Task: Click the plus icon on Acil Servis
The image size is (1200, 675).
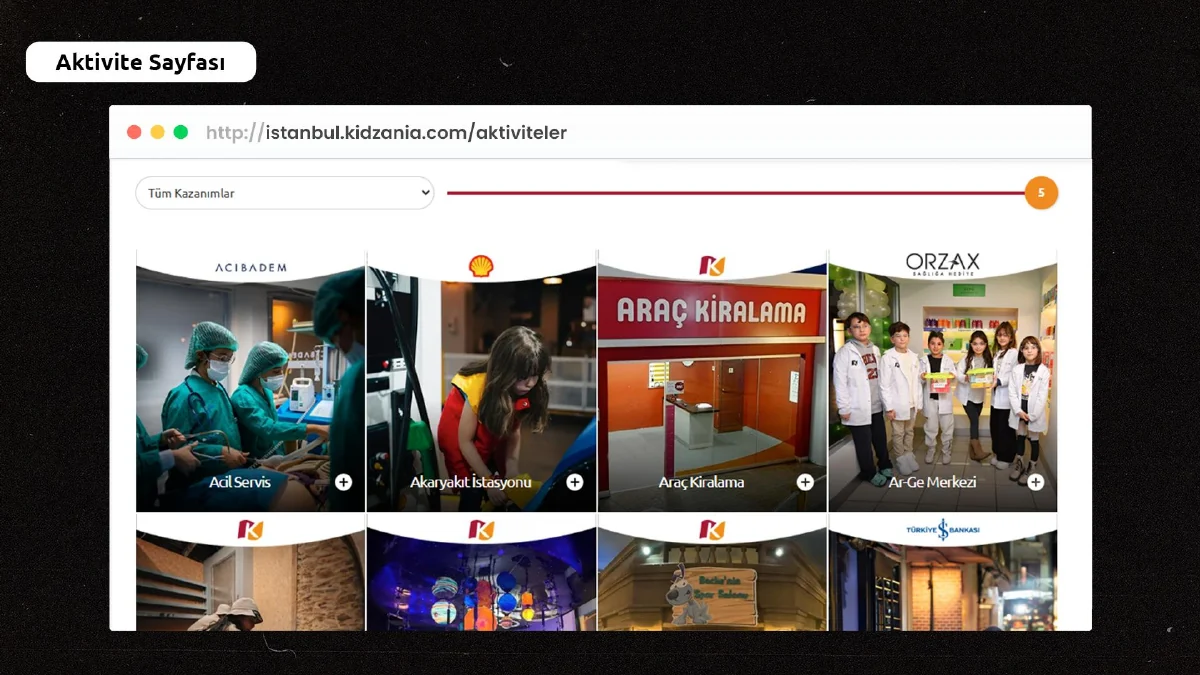Action: click(344, 482)
